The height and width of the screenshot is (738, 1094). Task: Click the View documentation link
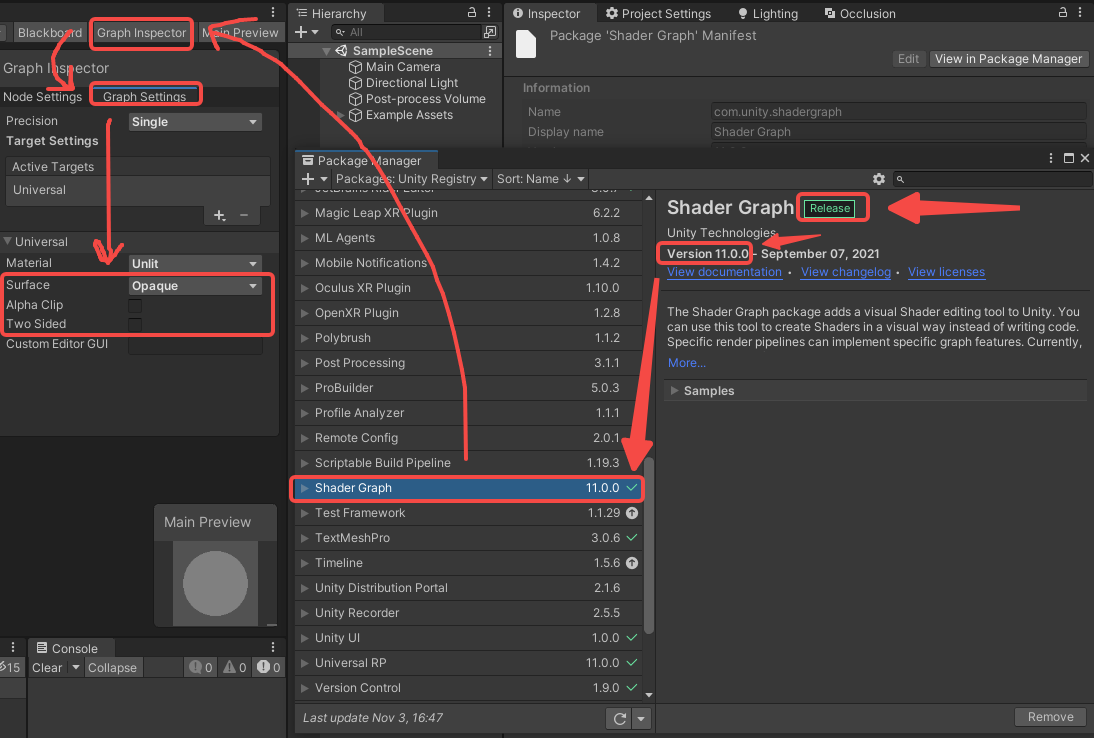tap(724, 271)
